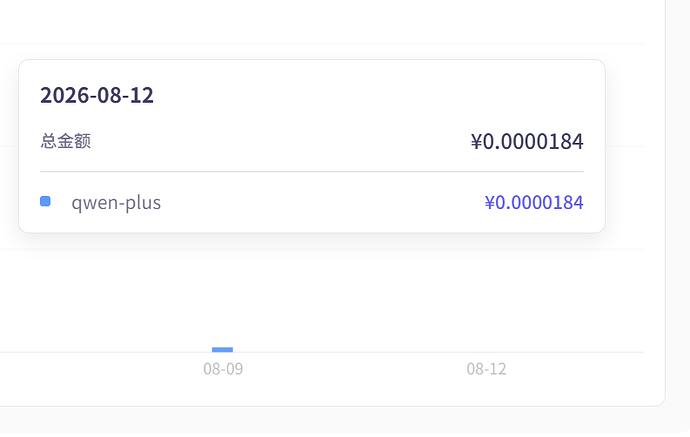Click the 2026-08-12 tooltip date heading

click(97, 95)
